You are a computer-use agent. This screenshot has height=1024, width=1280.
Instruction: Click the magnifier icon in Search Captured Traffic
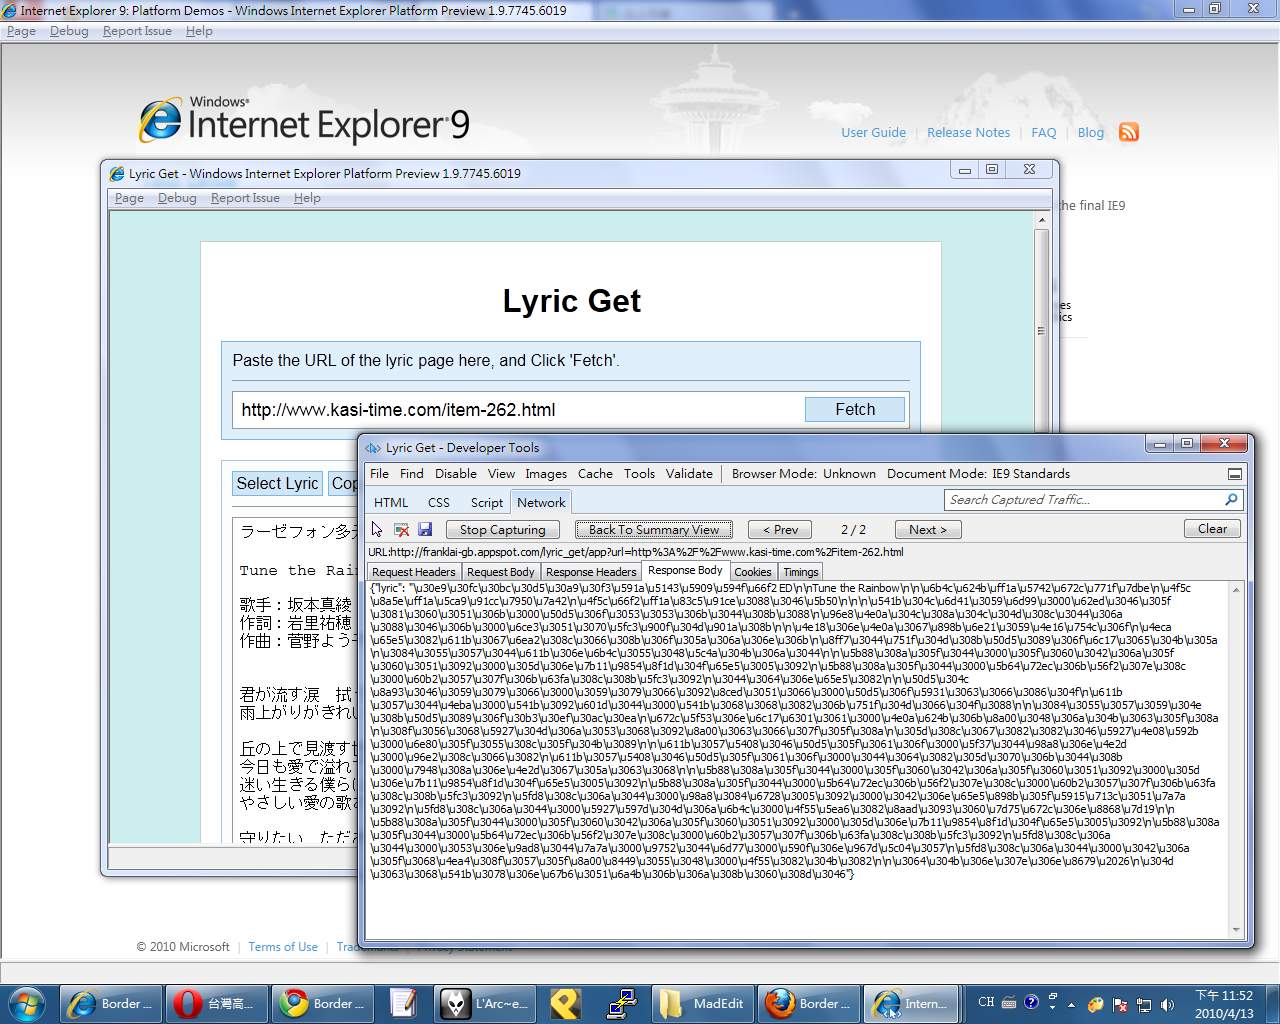tap(1231, 499)
